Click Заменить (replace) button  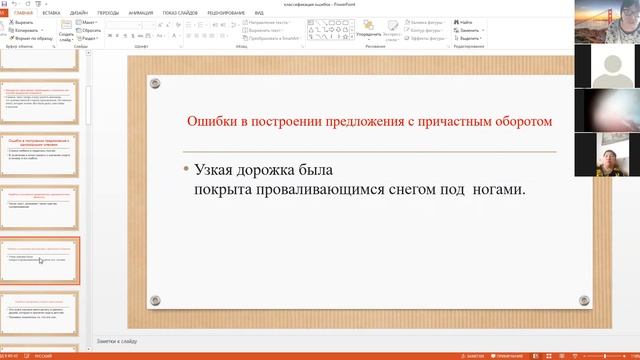[x=469, y=30]
